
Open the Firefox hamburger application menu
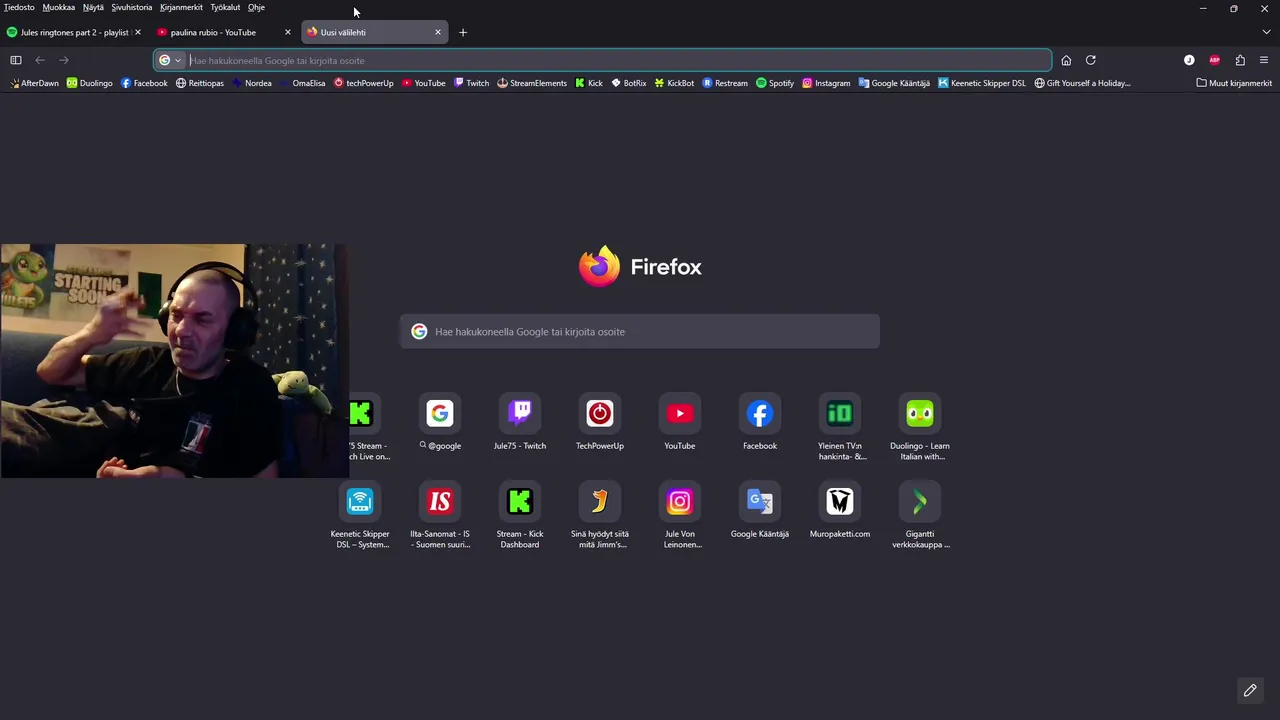(x=1264, y=60)
